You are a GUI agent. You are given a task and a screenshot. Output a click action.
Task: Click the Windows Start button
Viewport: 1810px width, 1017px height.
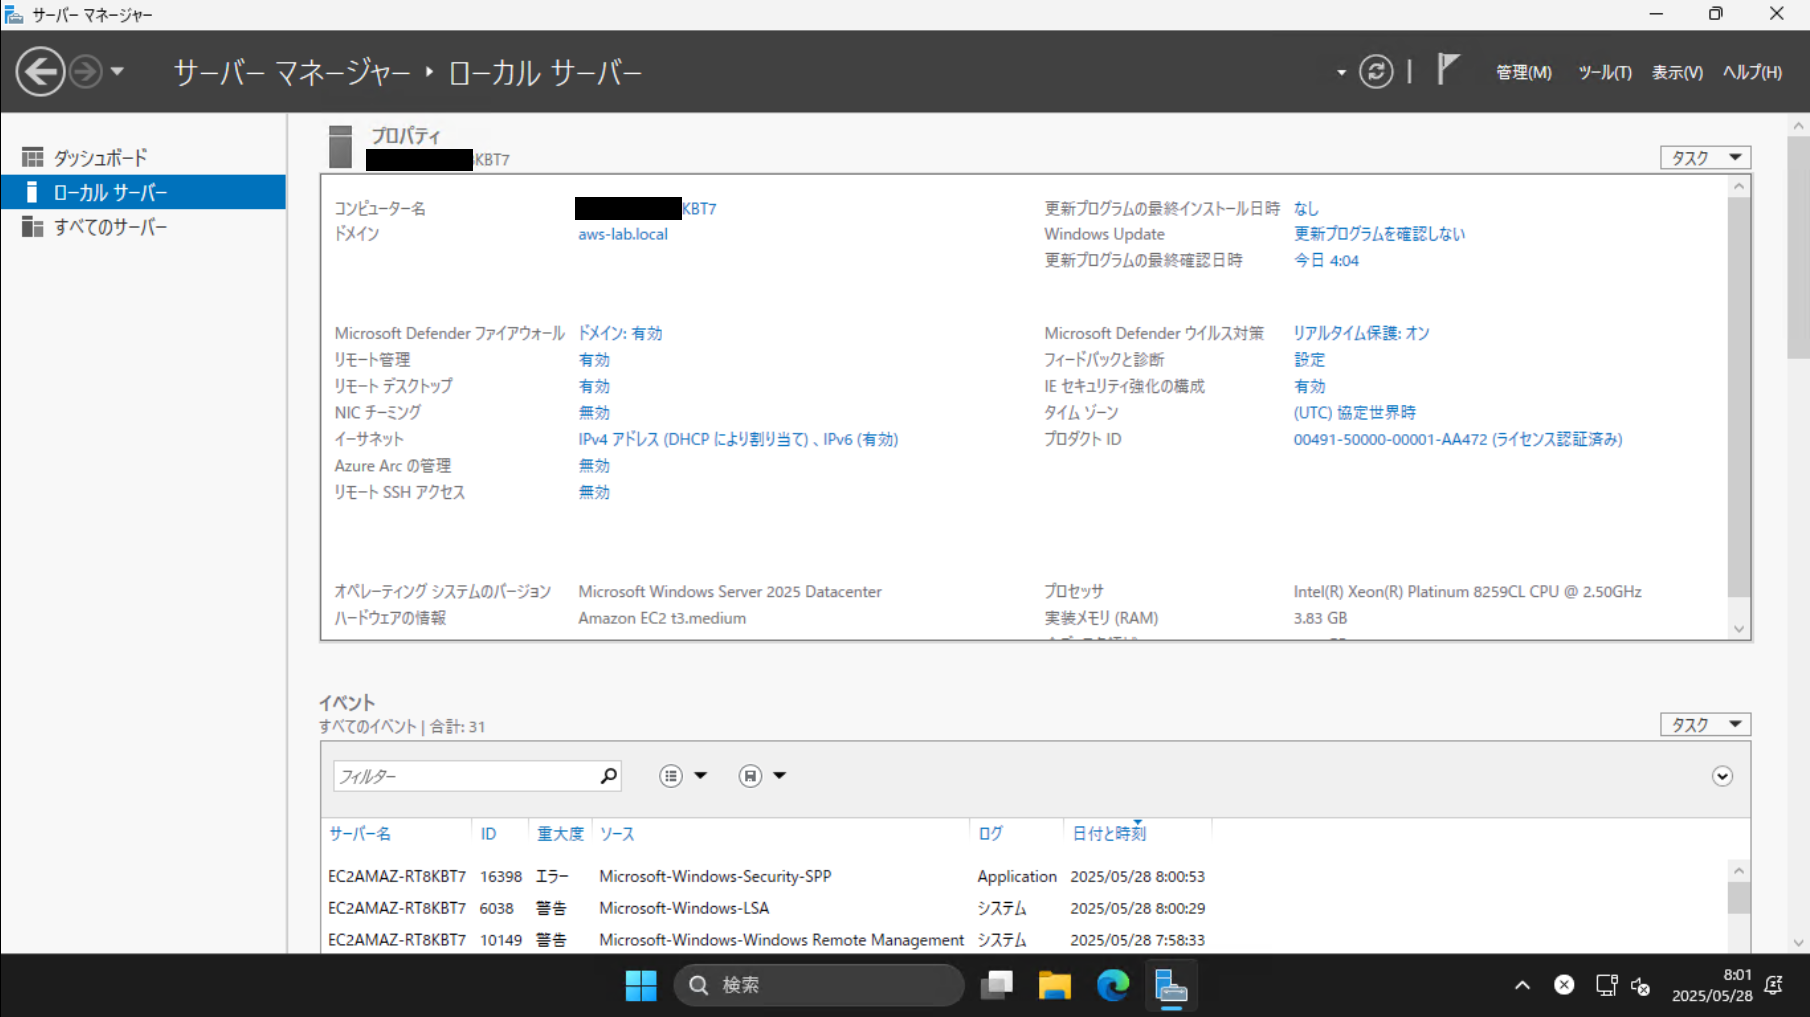641,986
